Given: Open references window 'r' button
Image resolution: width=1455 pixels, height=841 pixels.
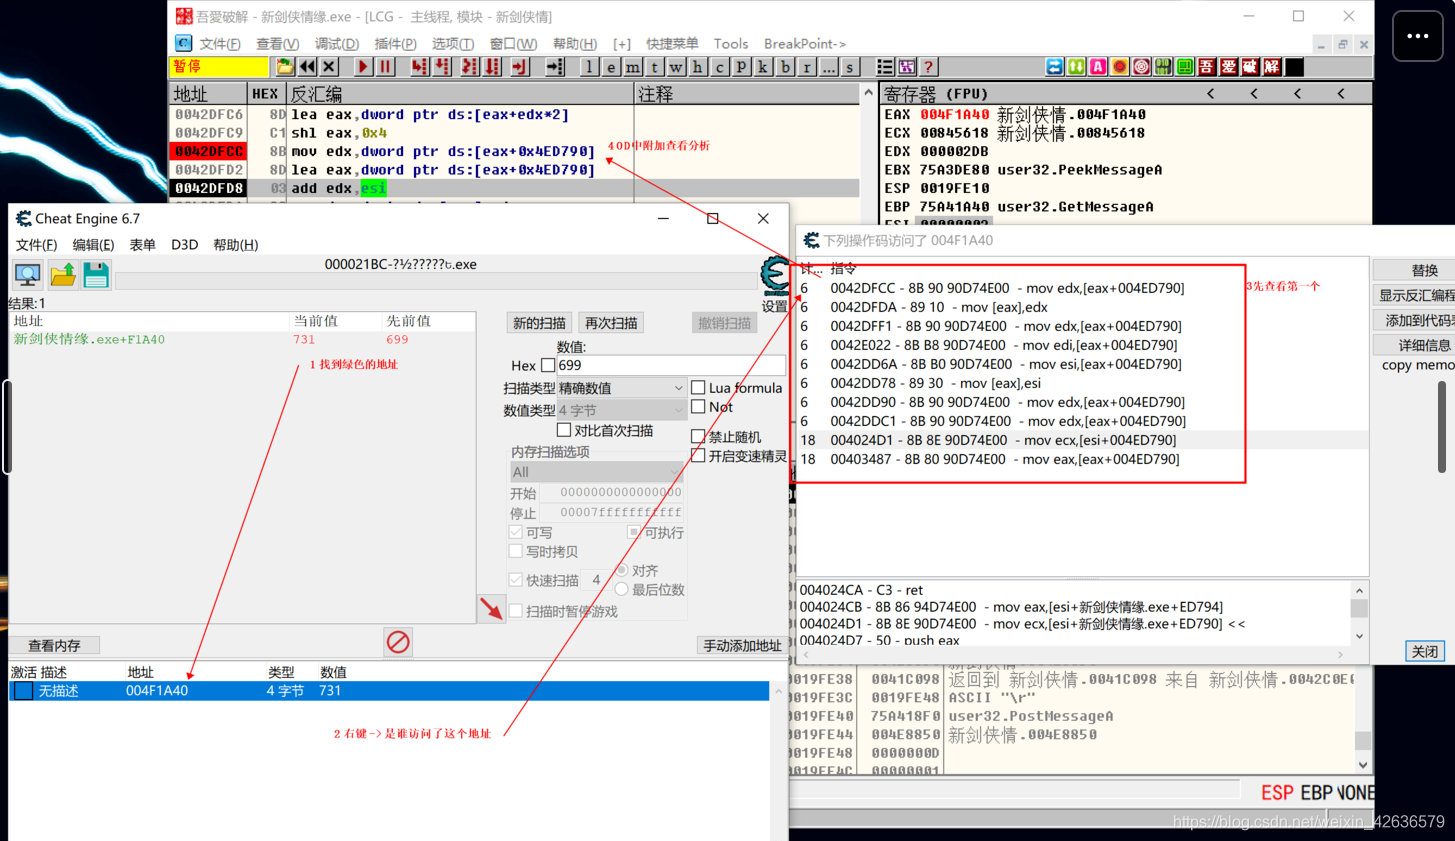Looking at the screenshot, I should pos(807,67).
